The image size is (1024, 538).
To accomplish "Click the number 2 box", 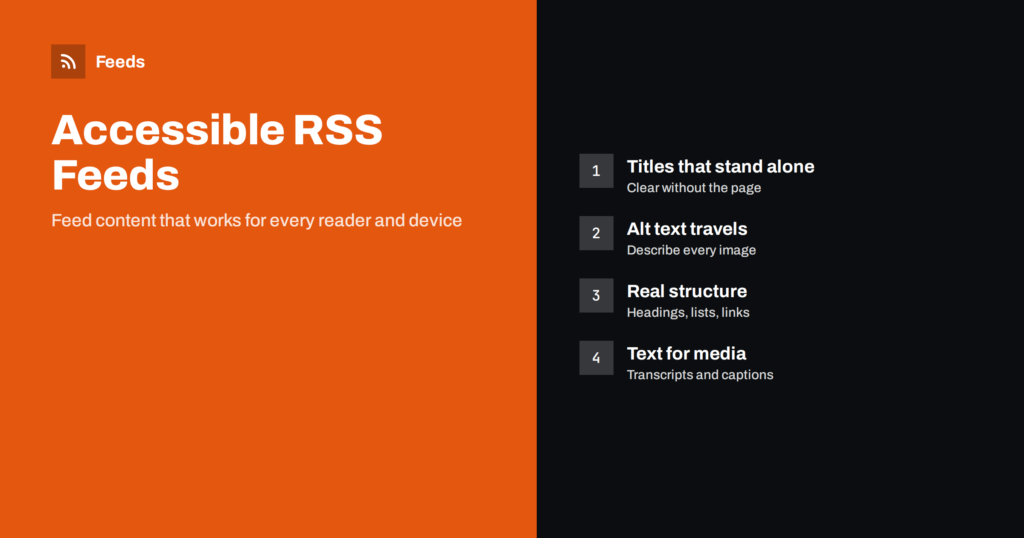I will (596, 233).
